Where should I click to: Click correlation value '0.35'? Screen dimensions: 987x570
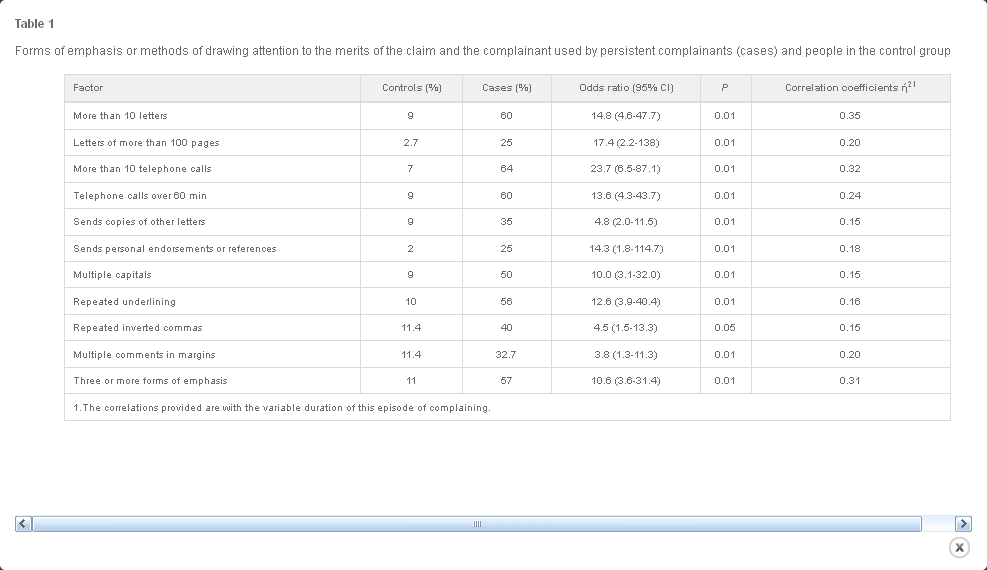pos(850,116)
